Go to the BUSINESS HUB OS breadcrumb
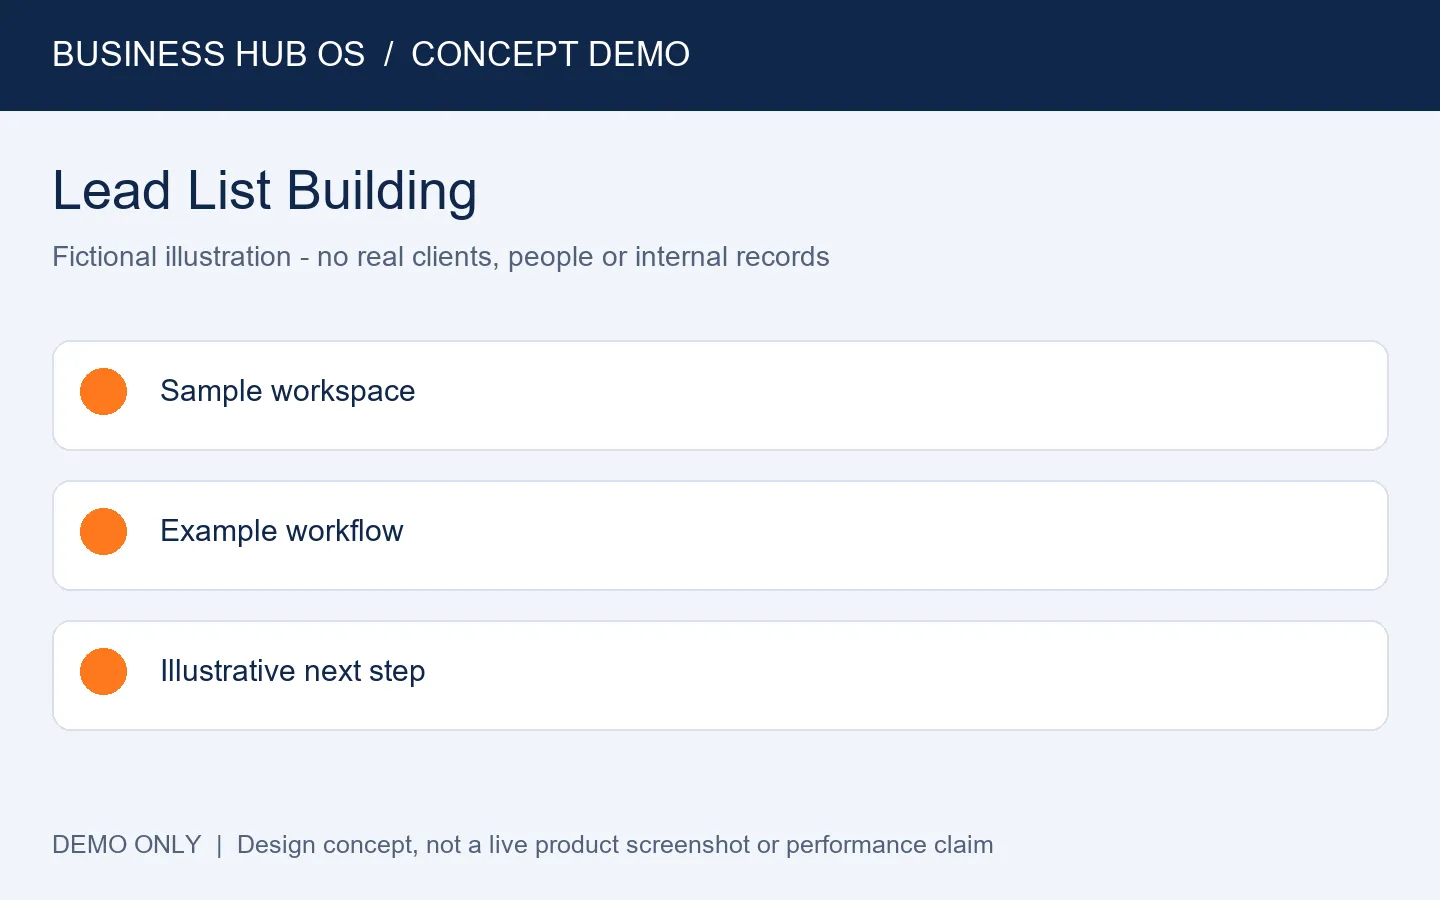 coord(208,54)
